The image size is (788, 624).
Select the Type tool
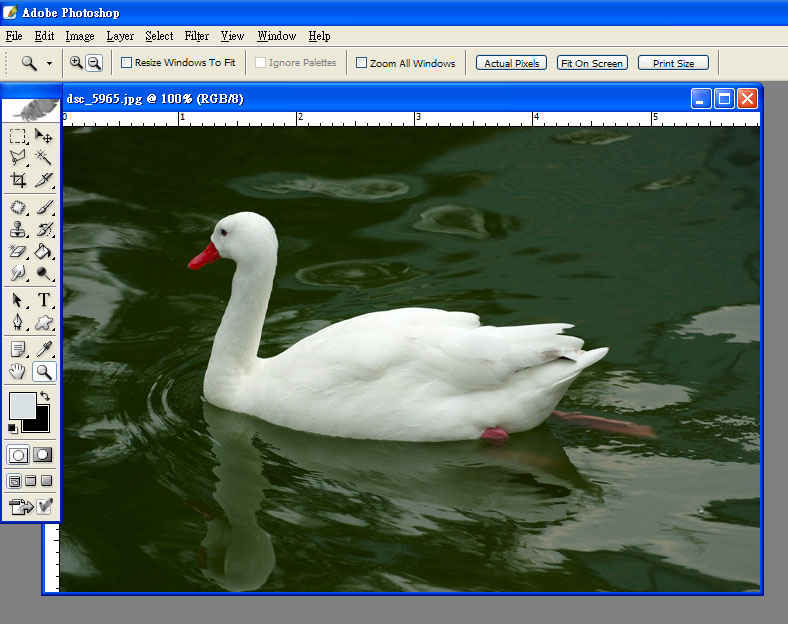44,300
